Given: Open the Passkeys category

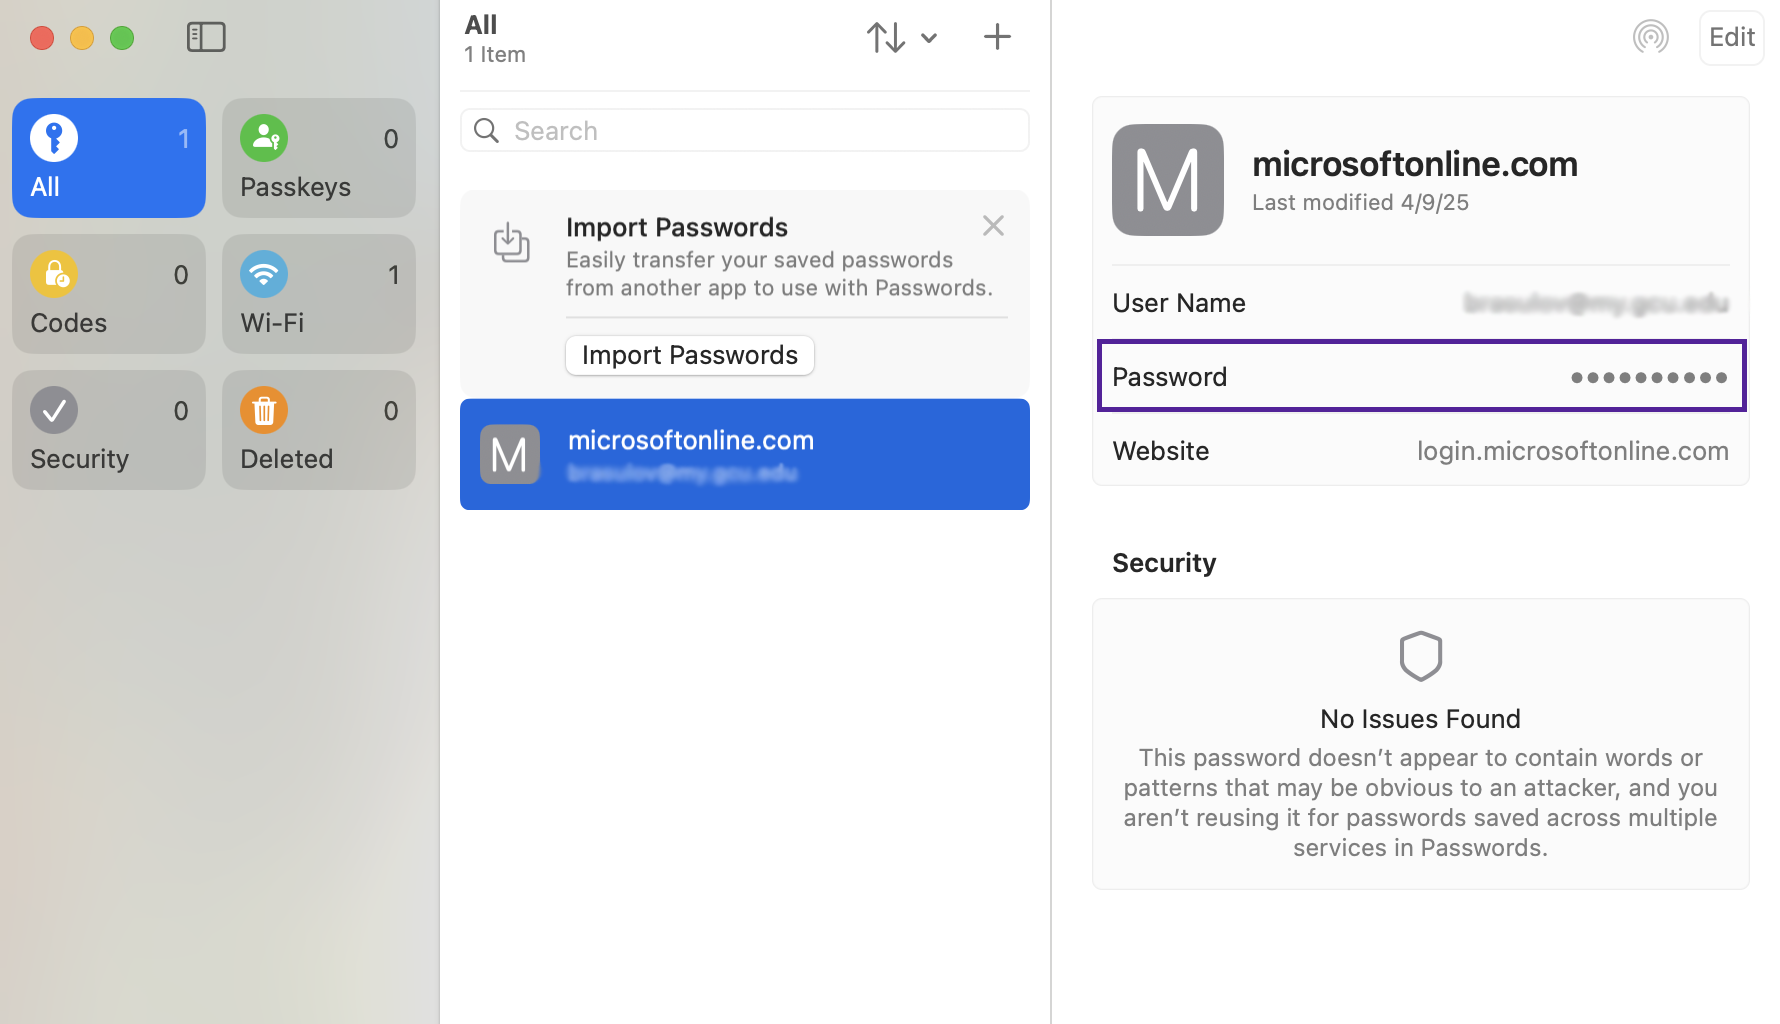Looking at the screenshot, I should pos(319,158).
